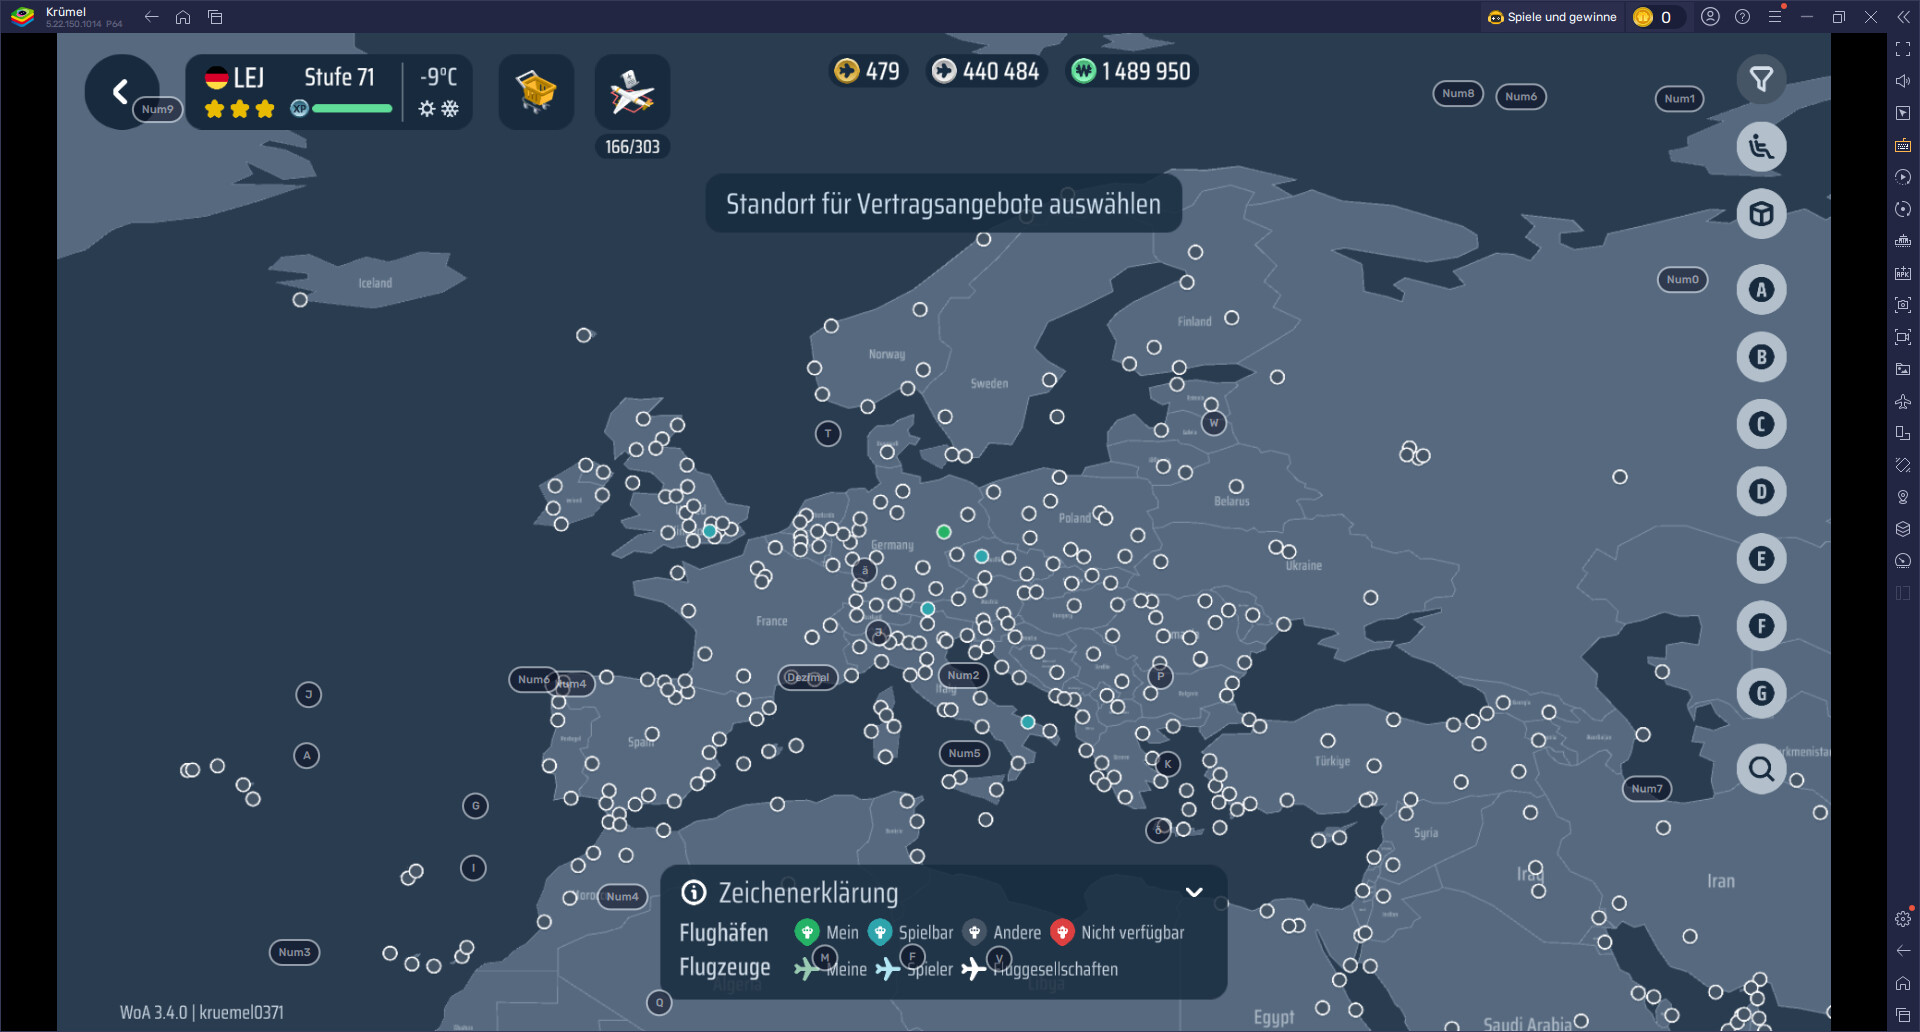Image resolution: width=1920 pixels, height=1032 pixels.
Task: Open BlueStacks multi-instance tabs icon
Action: [x=215, y=17]
